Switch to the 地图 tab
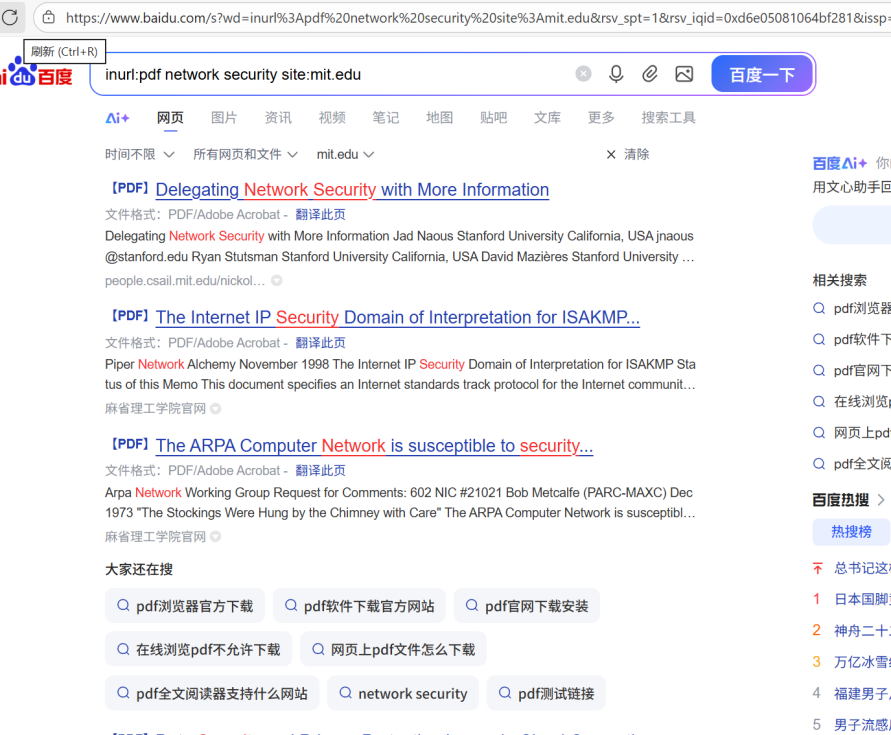Viewport: 891px width, 735px height. 440,118
